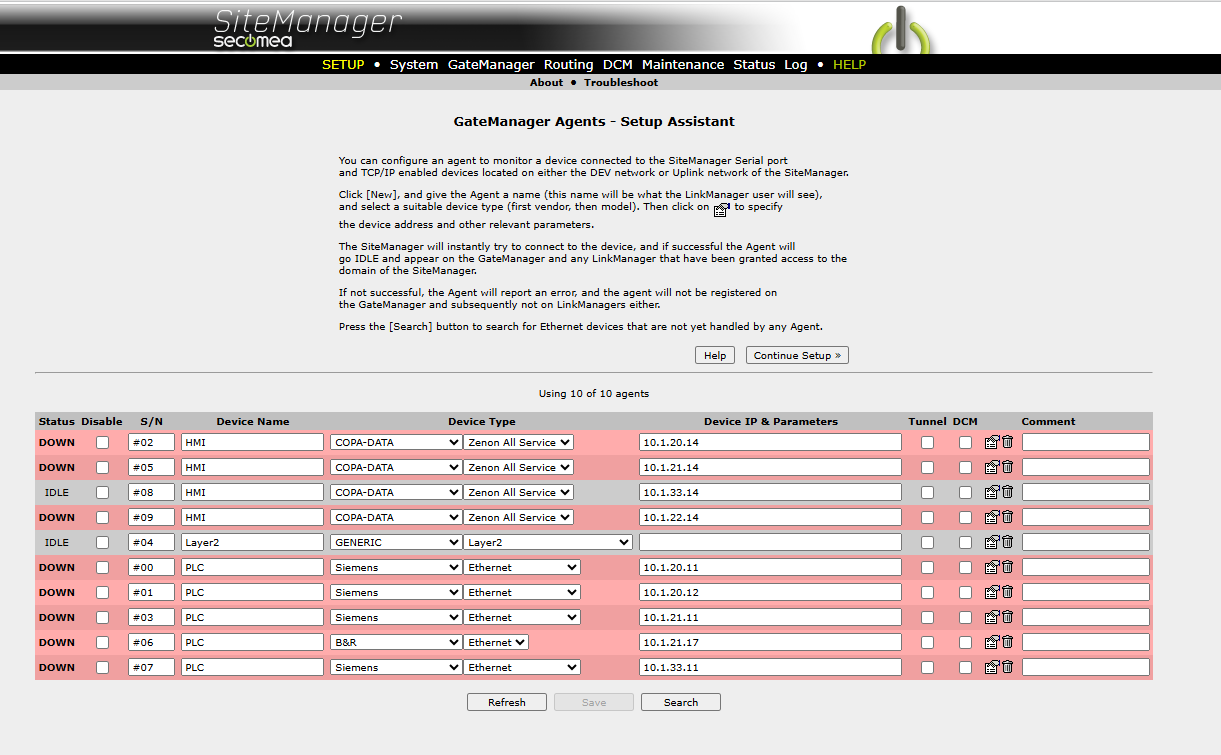
Task: Delete B&R agent #06 with trash icon
Action: point(1007,642)
